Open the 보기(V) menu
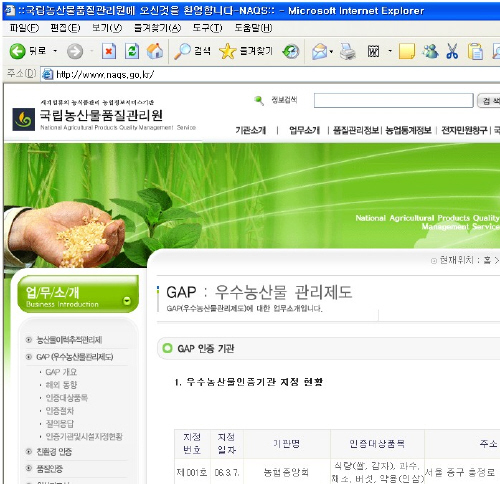The image size is (500, 484). pos(107,28)
